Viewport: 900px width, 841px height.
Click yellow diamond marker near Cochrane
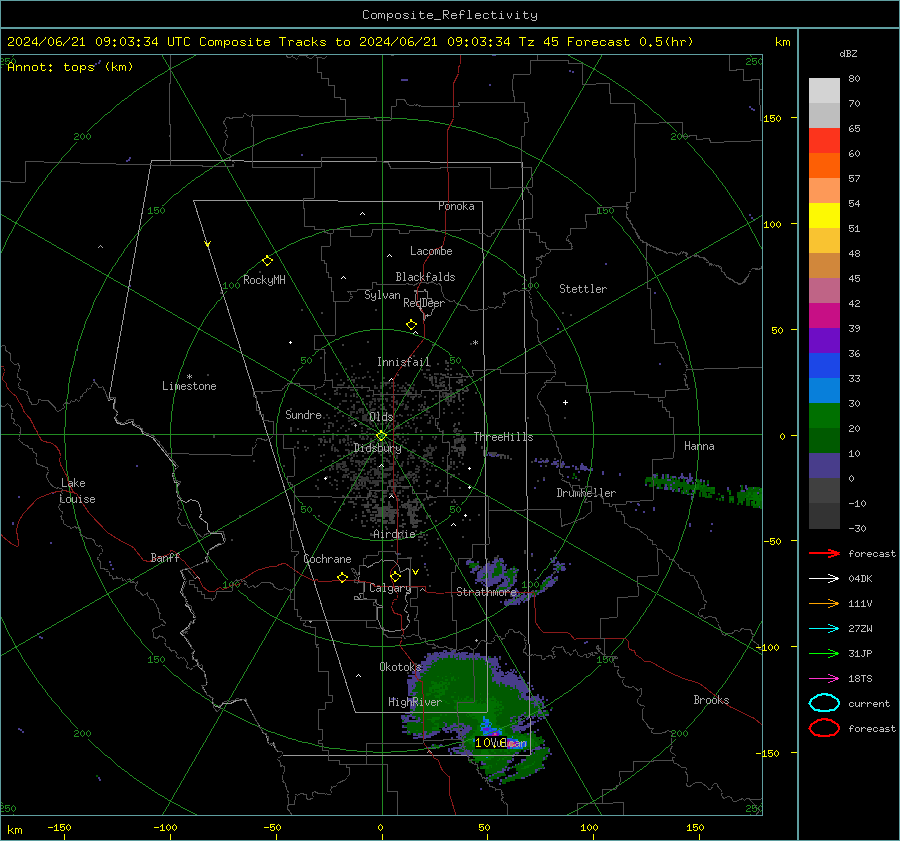pyautogui.click(x=342, y=578)
